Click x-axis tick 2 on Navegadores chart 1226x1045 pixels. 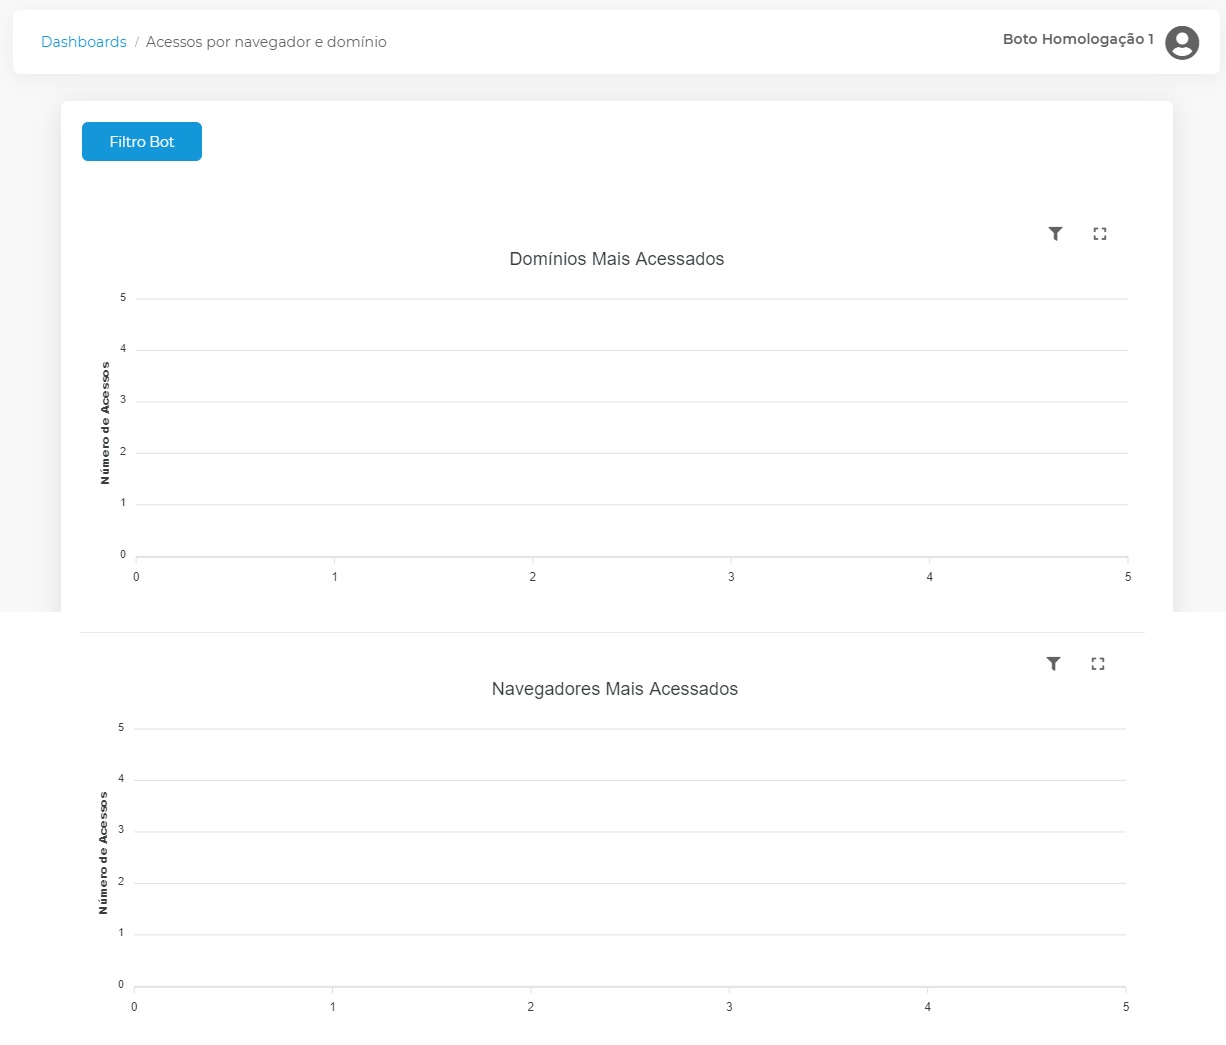click(531, 1007)
